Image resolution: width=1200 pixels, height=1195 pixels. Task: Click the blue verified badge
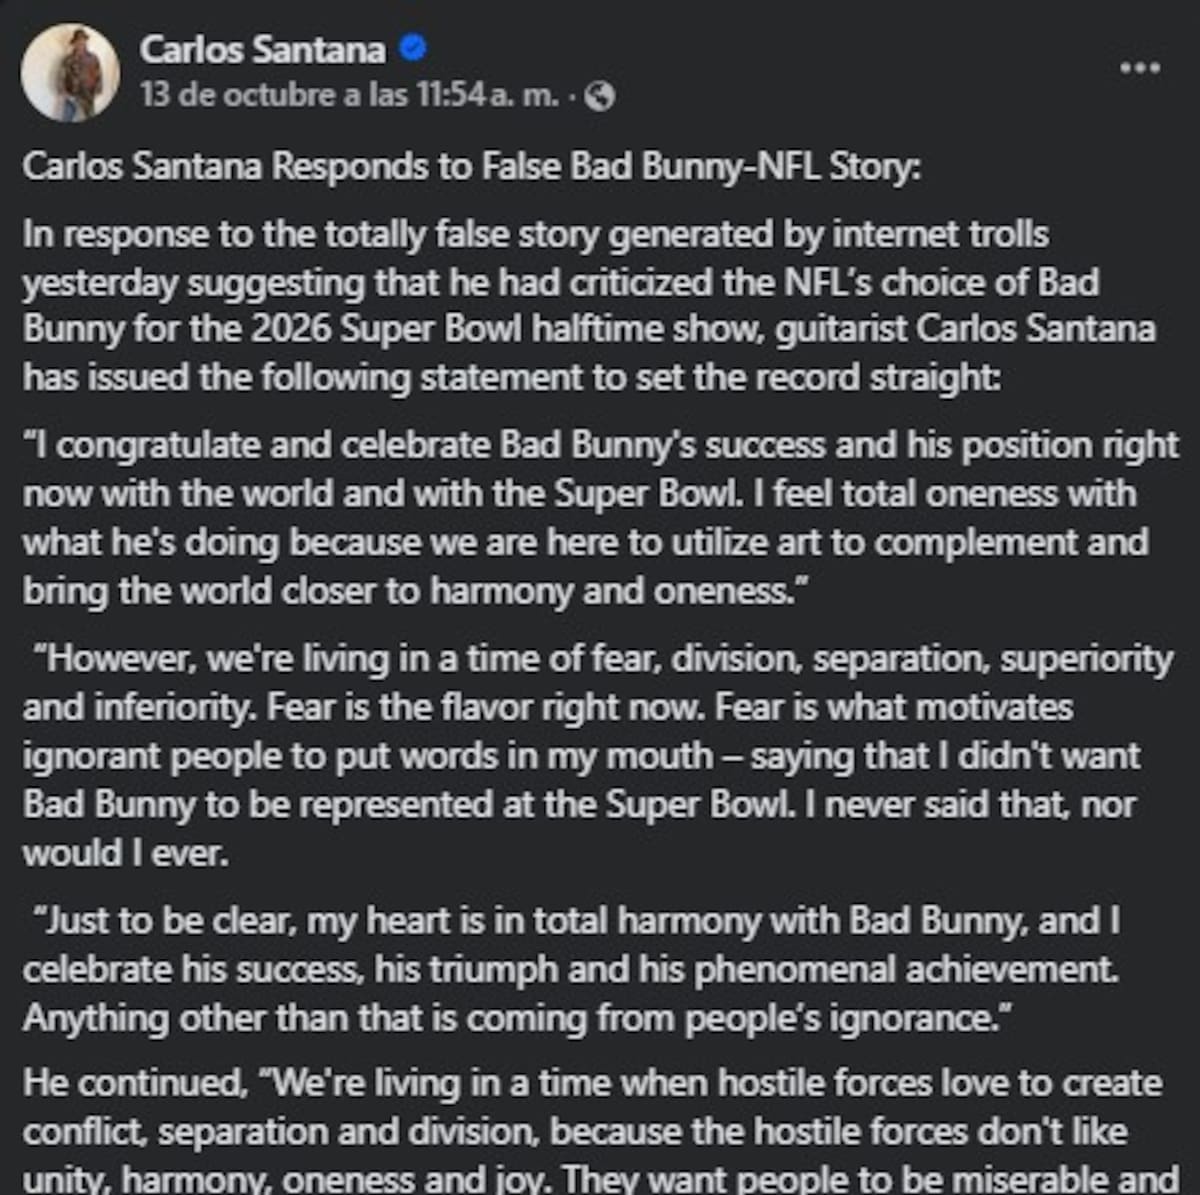(413, 47)
